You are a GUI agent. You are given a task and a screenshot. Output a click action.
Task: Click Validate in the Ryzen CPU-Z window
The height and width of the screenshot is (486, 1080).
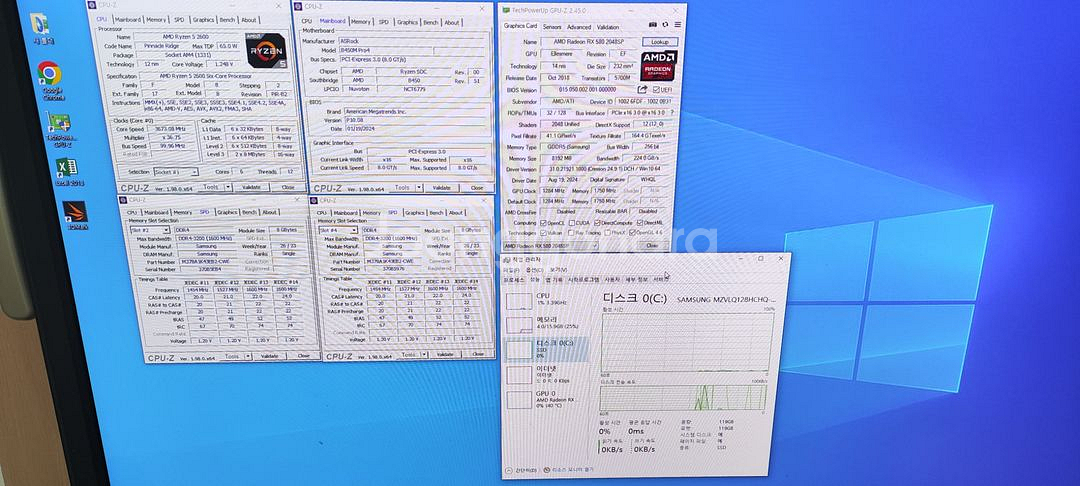pos(252,187)
